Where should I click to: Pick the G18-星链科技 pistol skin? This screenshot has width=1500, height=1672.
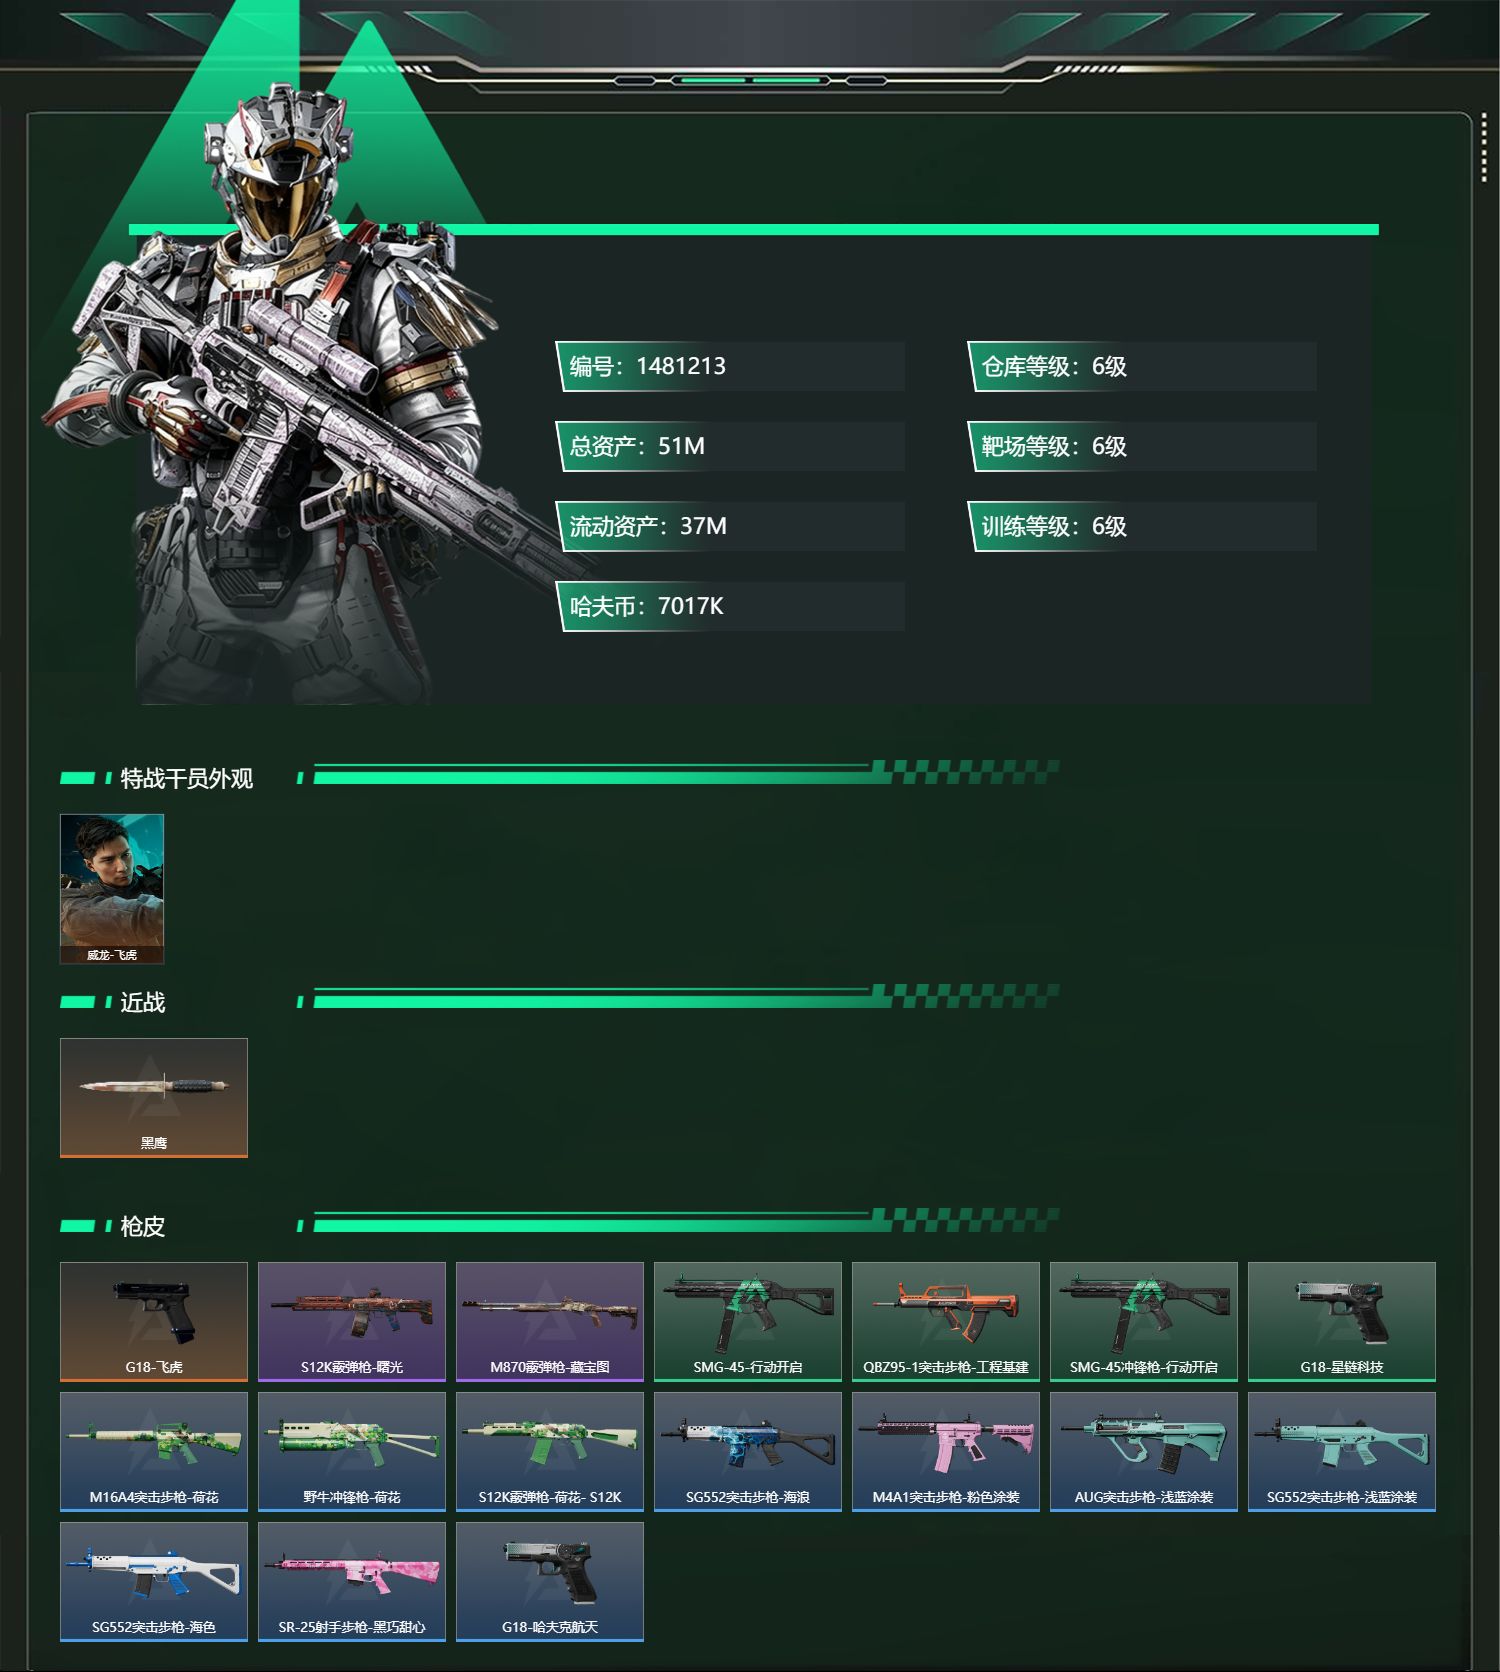coord(1342,1321)
